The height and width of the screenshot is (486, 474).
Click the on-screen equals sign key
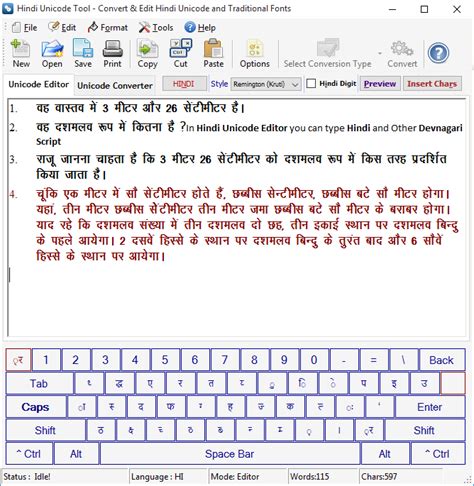373,360
